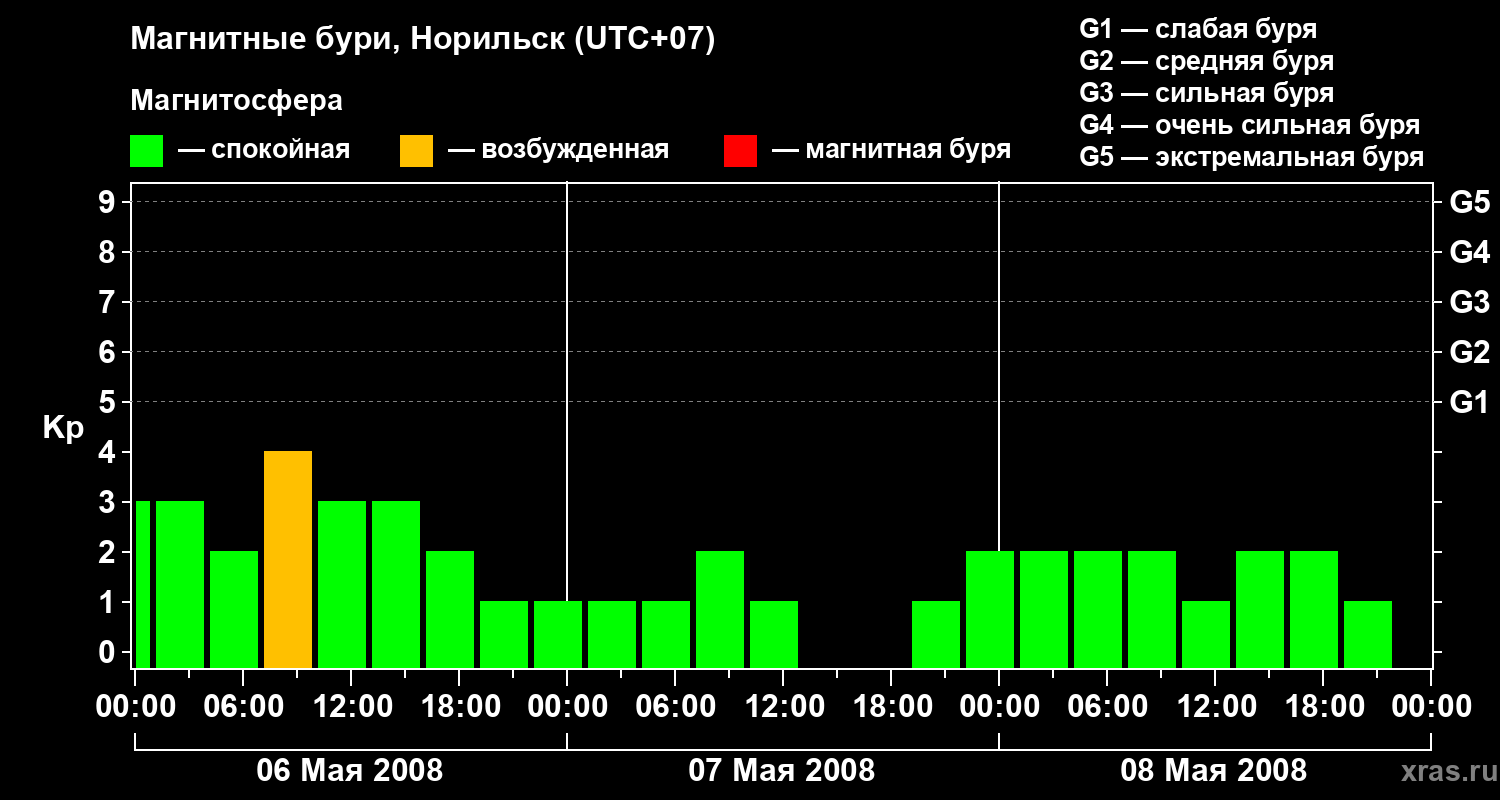The height and width of the screenshot is (800, 1500).
Task: Click the '— магнитная буря' legend label
Action: pyautogui.click(x=892, y=151)
